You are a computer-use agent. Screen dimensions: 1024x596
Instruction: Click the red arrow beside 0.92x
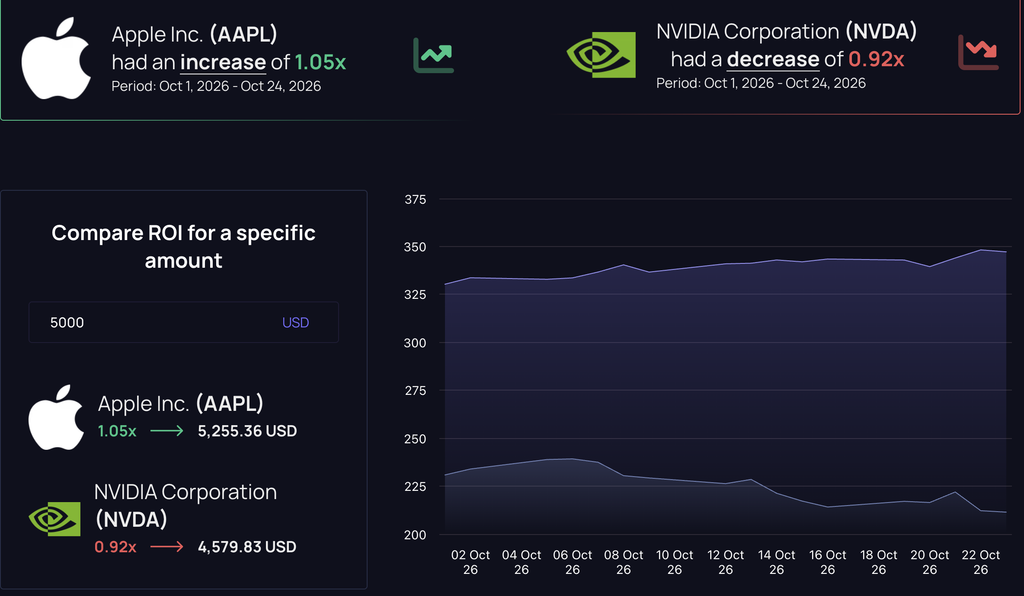pyautogui.click(x=167, y=546)
